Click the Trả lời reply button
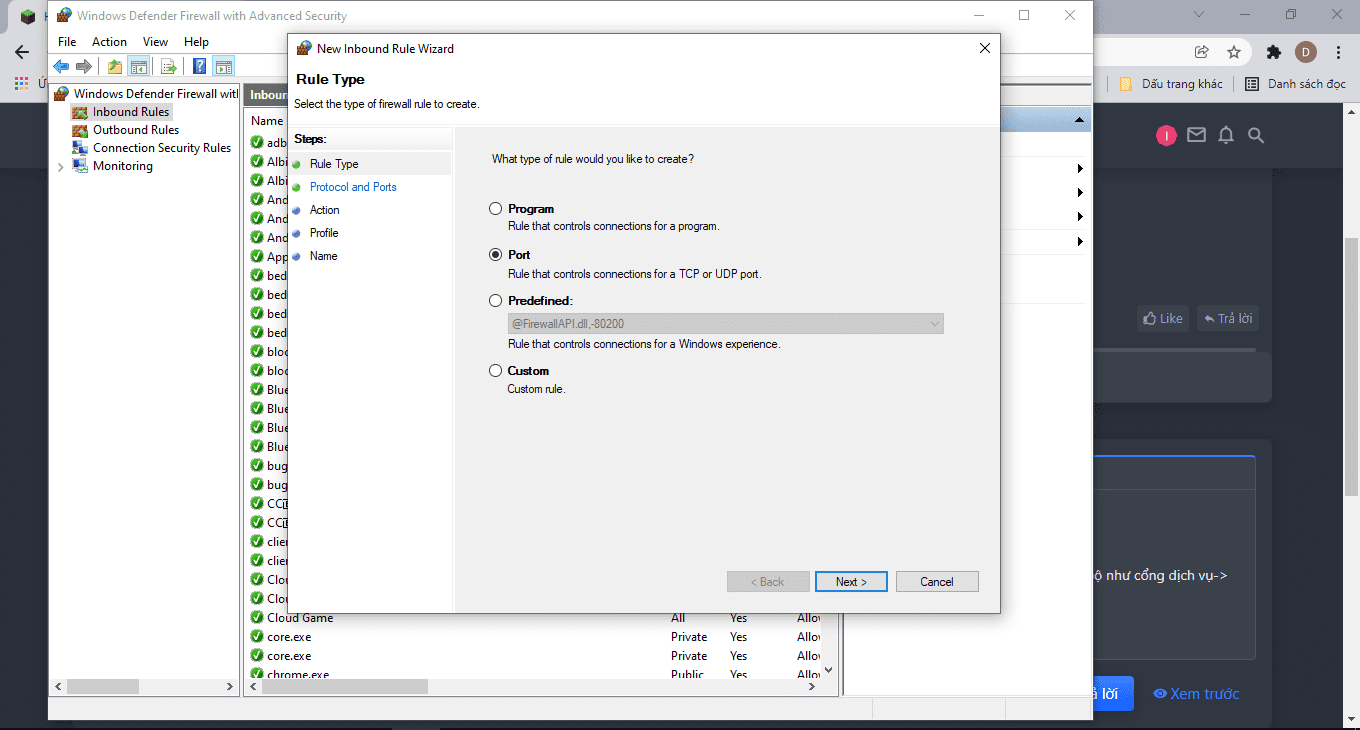Screen dimensions: 1360x730 (x=1228, y=319)
